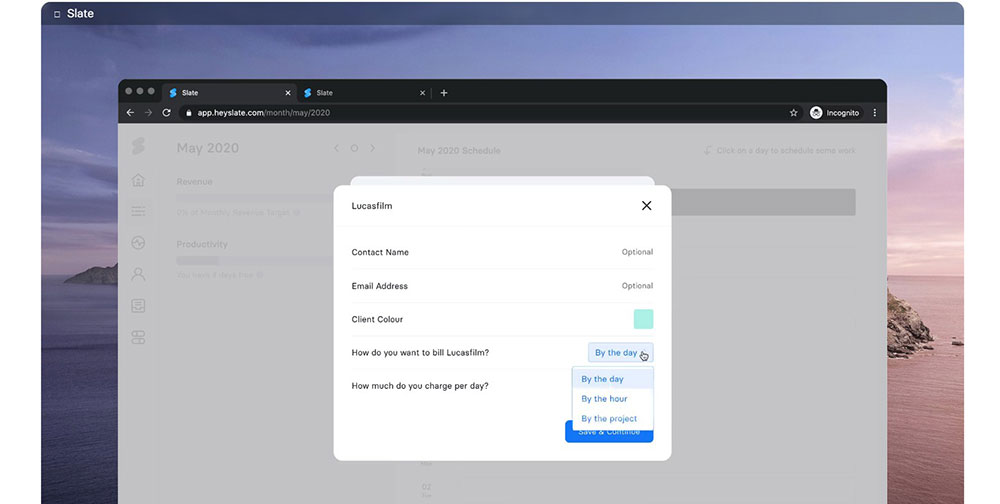
Task: Close the Lucasfilm dialog
Action: coord(646,205)
